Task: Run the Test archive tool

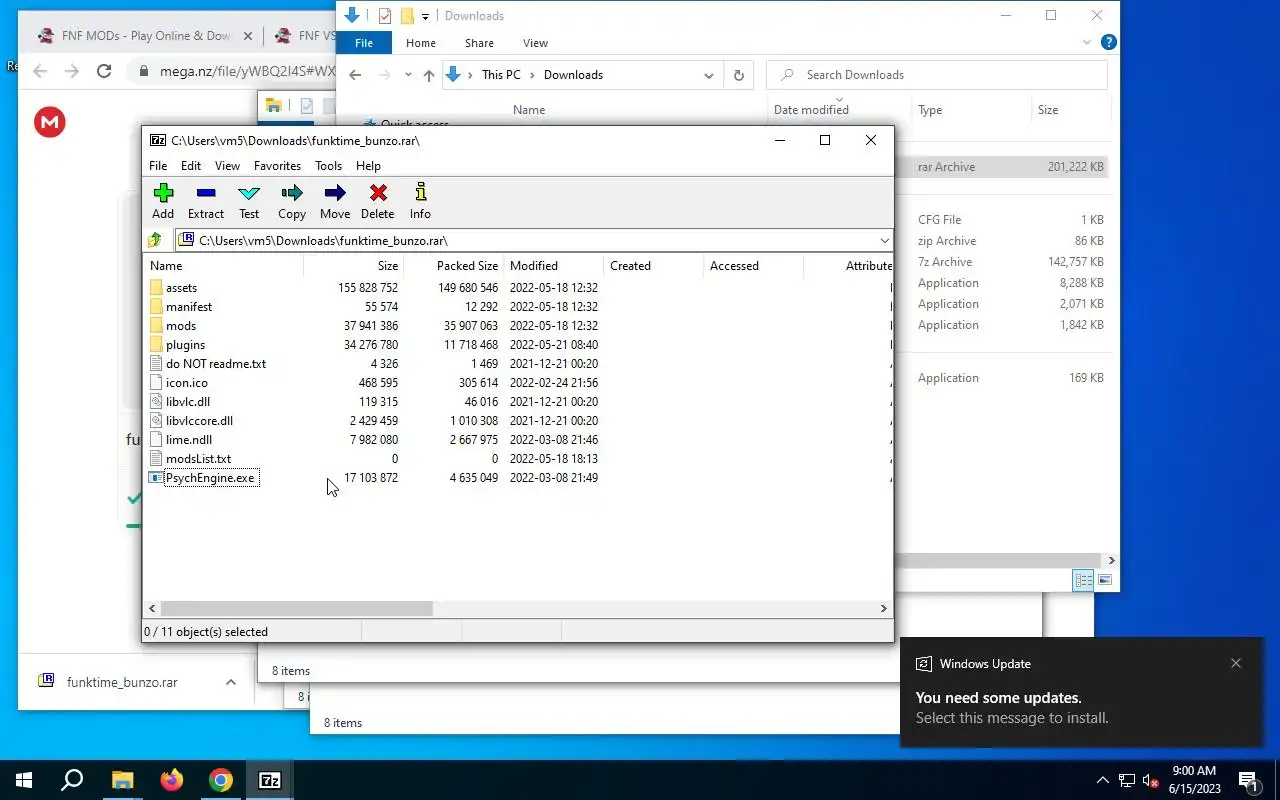Action: tap(249, 201)
